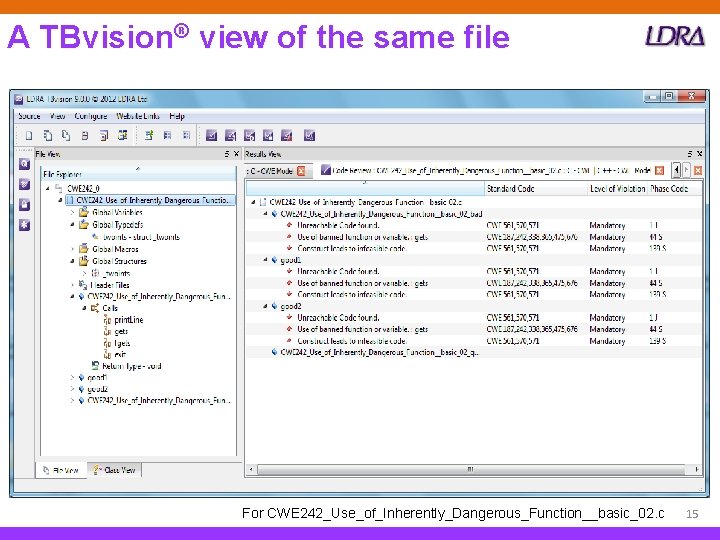Image resolution: width=720 pixels, height=540 pixels.
Task: Sort by Standard Code column header
Action: [536, 189]
